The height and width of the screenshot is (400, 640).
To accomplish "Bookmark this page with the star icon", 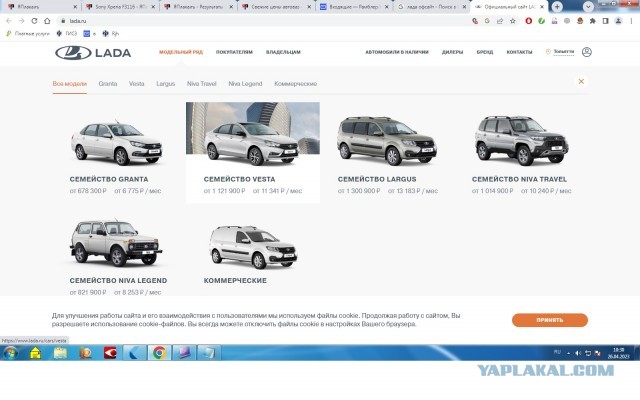I will pos(513,21).
